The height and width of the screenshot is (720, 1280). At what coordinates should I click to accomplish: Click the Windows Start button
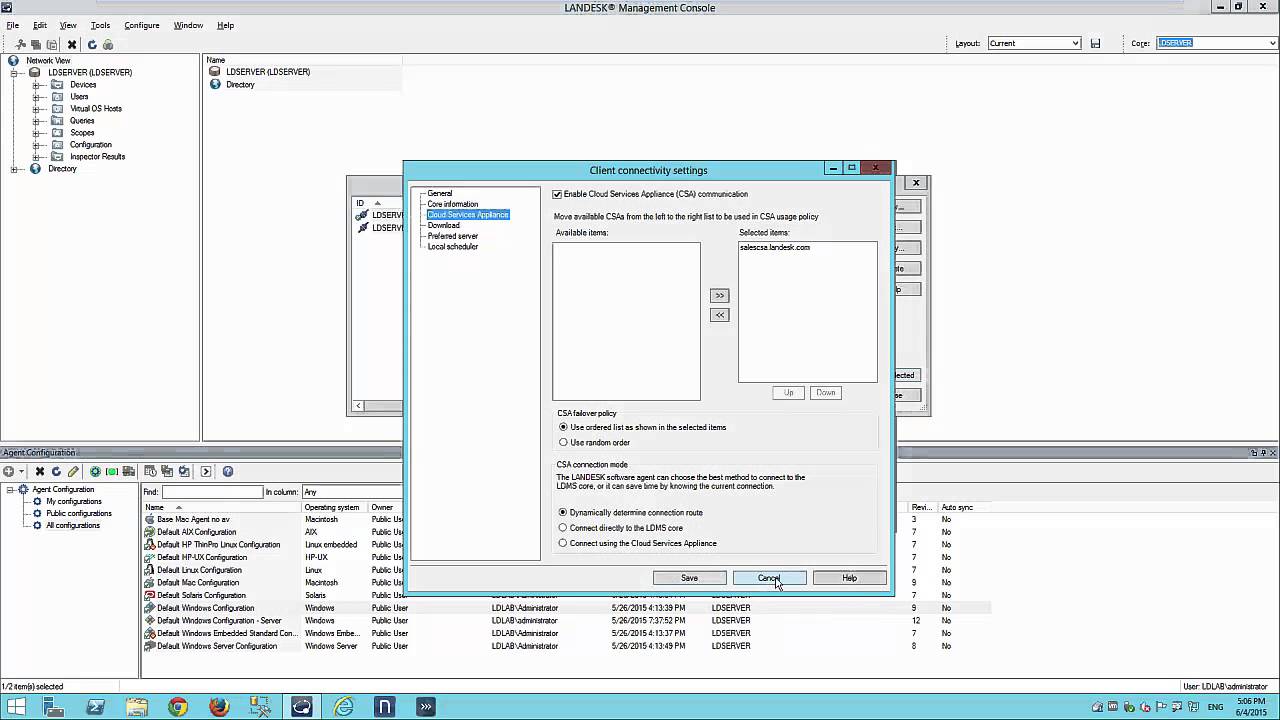tap(16, 707)
